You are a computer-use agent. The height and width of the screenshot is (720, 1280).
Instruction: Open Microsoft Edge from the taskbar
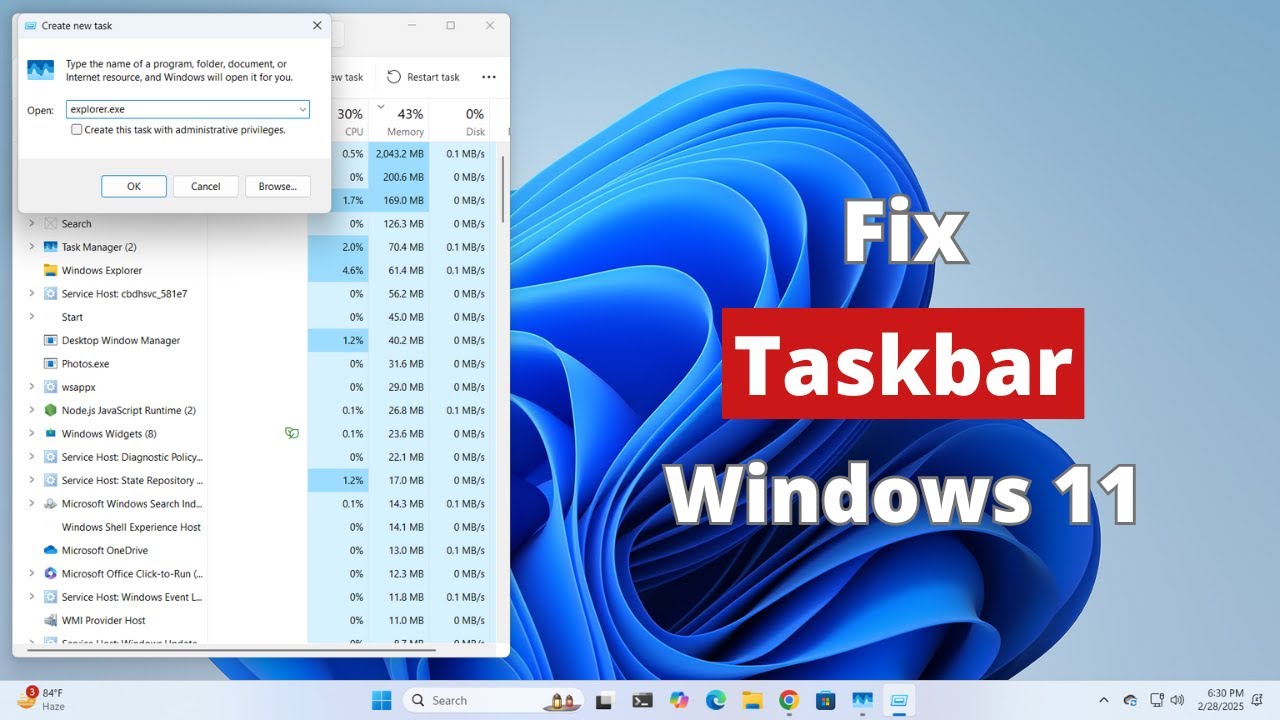coord(716,700)
